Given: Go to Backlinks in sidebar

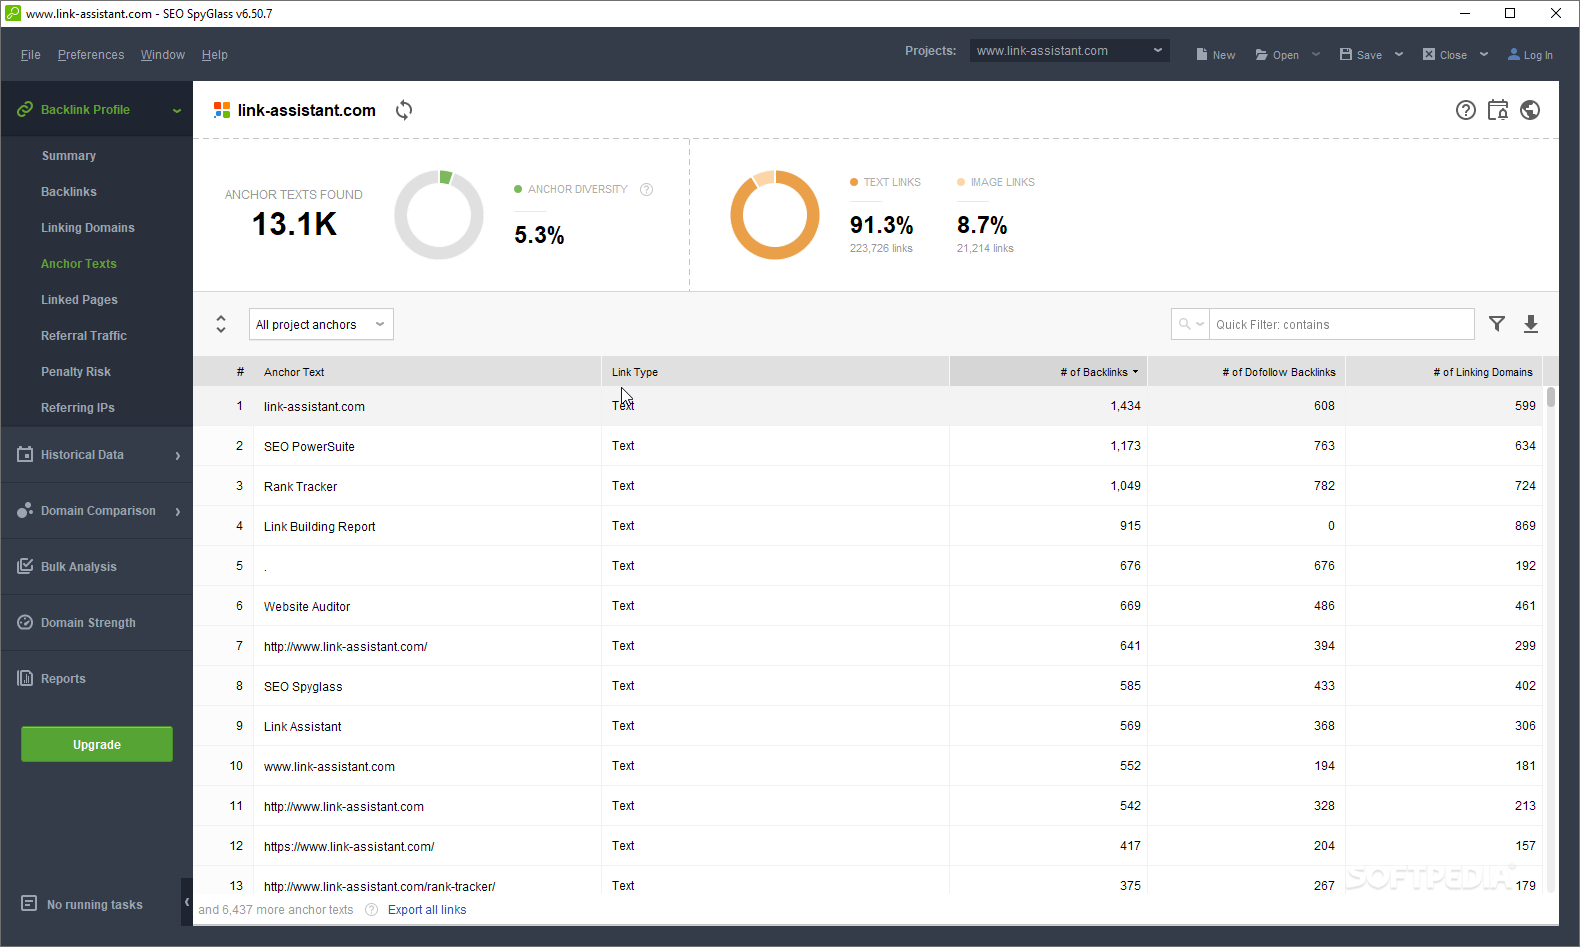Looking at the screenshot, I should [x=69, y=192].
